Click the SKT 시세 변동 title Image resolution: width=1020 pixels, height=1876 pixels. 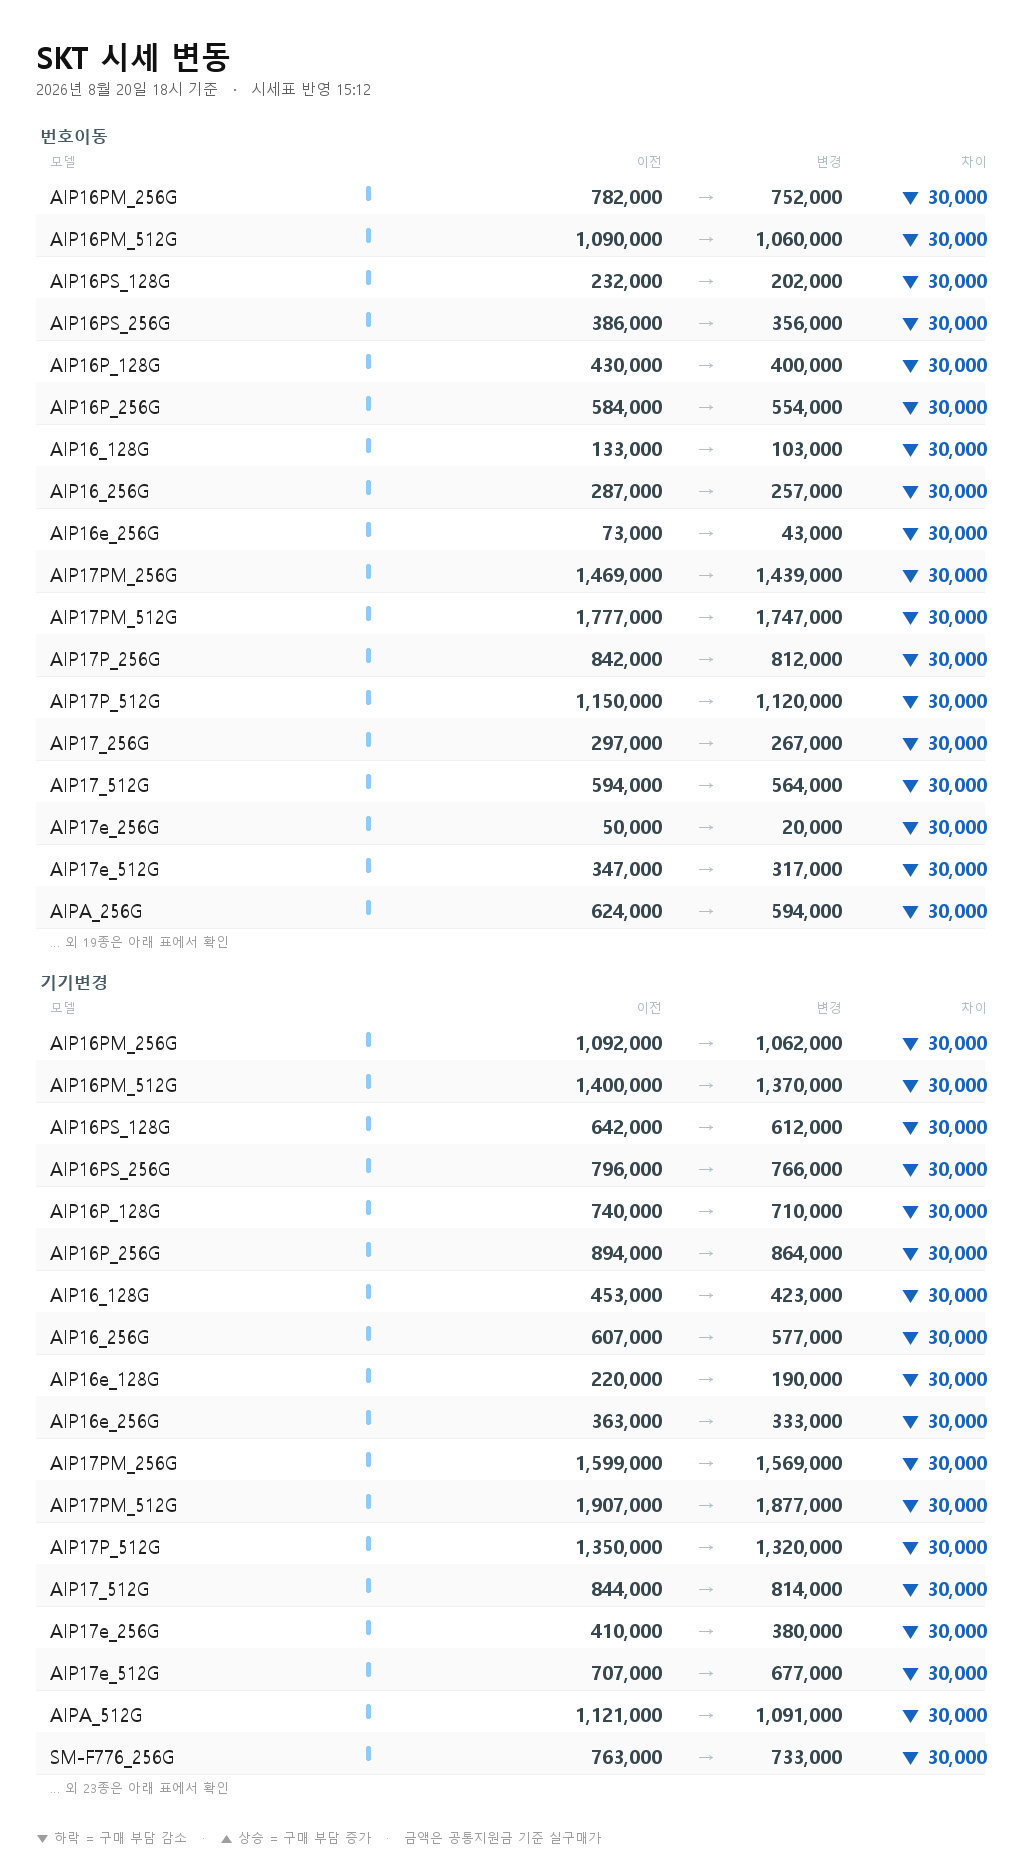click(133, 58)
